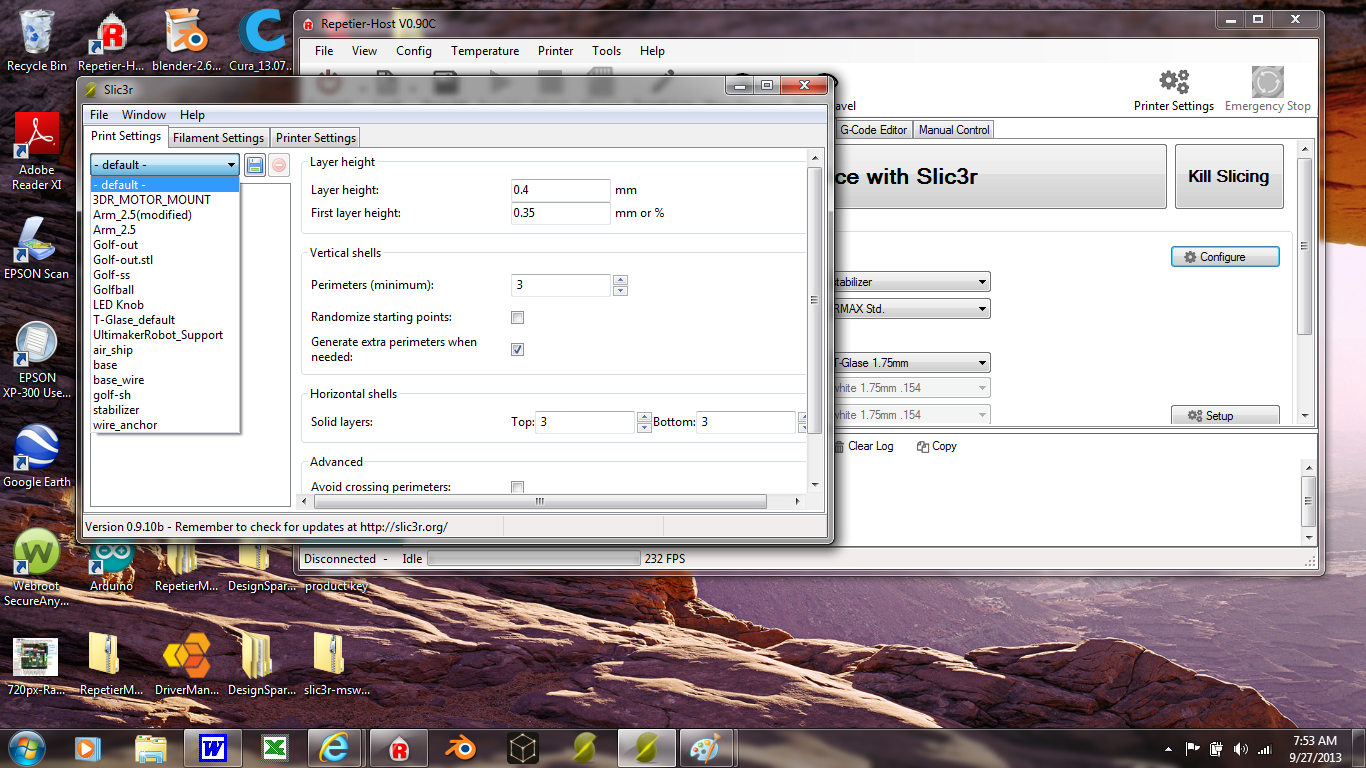
Task: Open Blender from the taskbar
Action: [461, 748]
